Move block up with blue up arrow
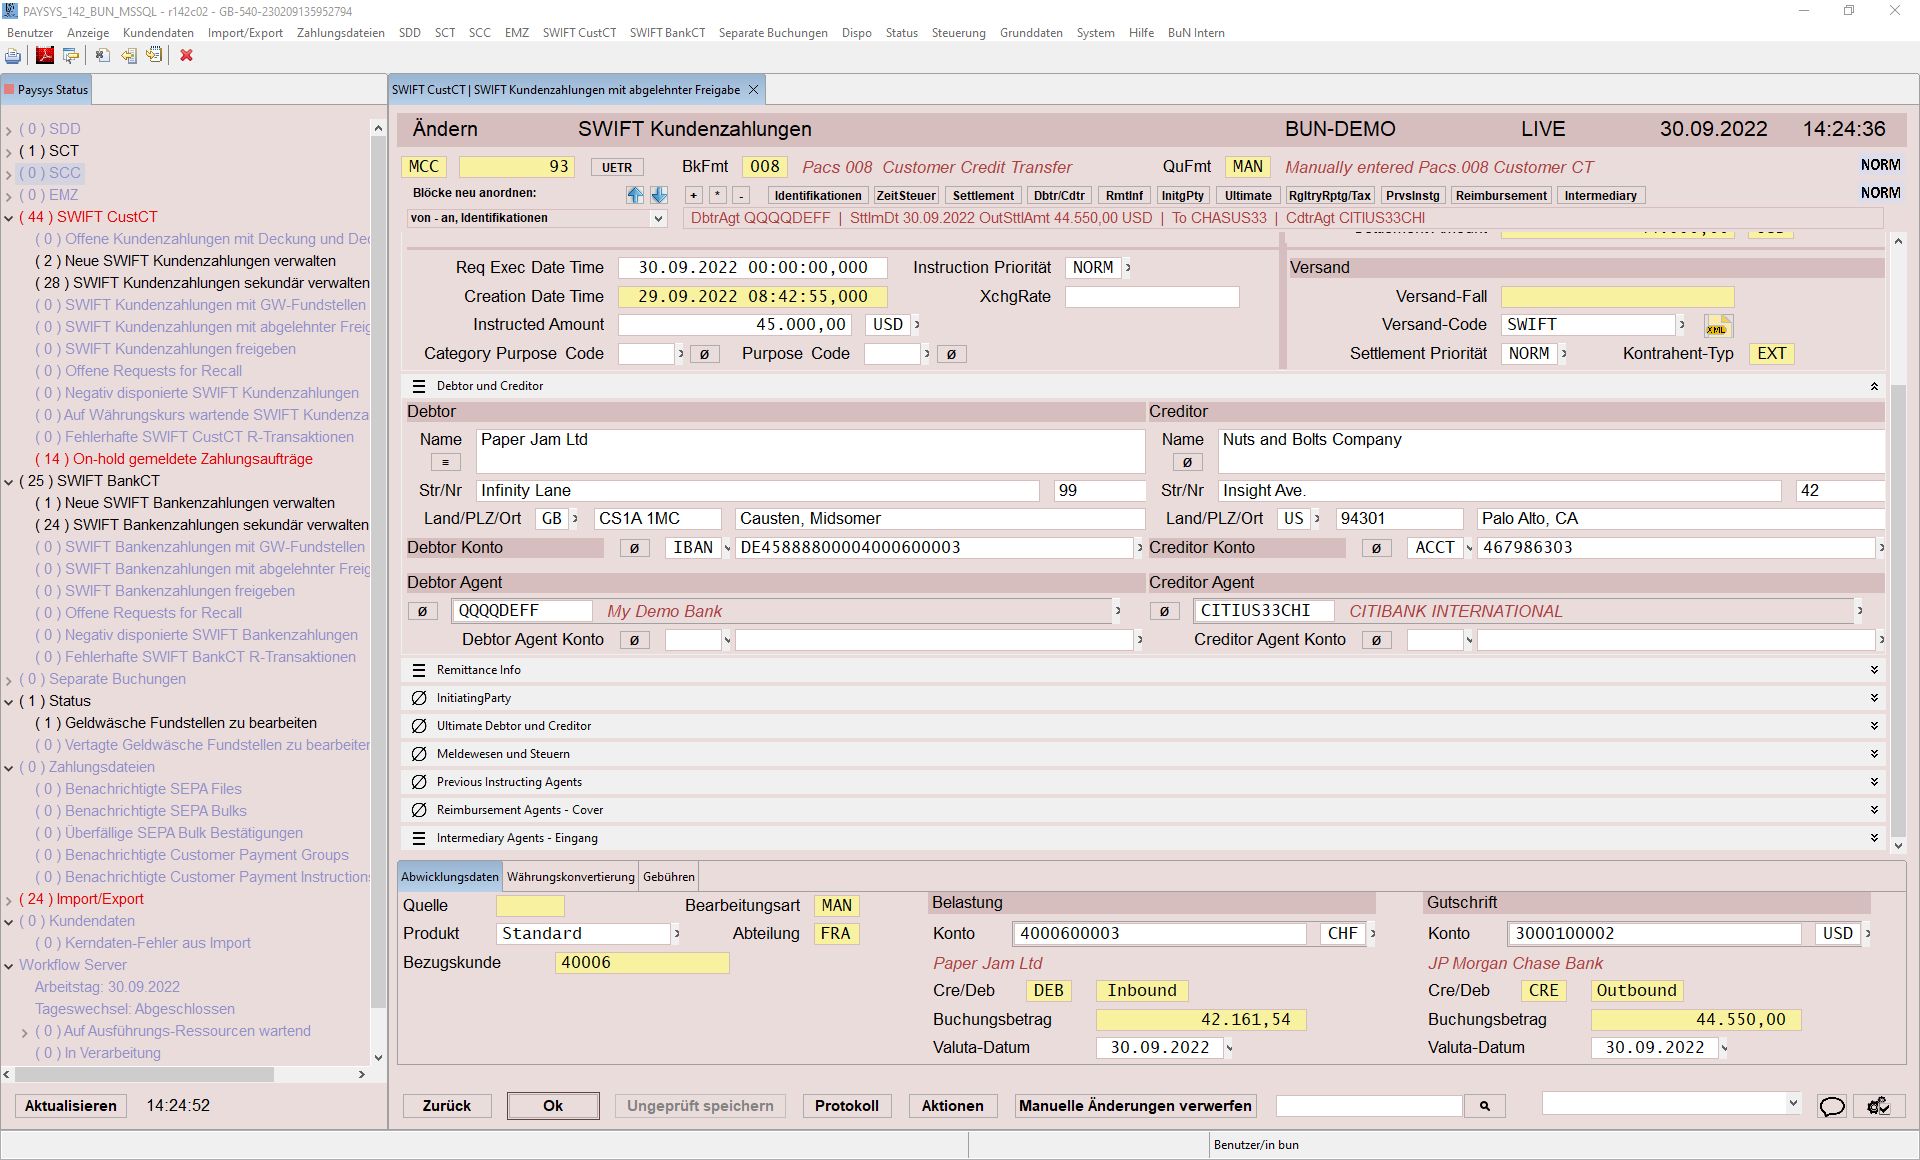 click(635, 195)
